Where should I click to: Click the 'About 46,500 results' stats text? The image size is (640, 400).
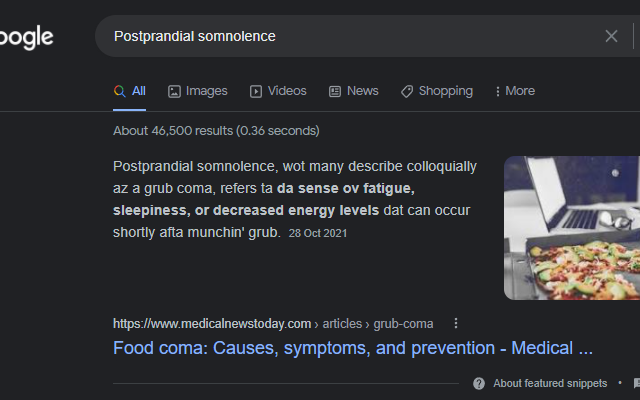pos(216,130)
